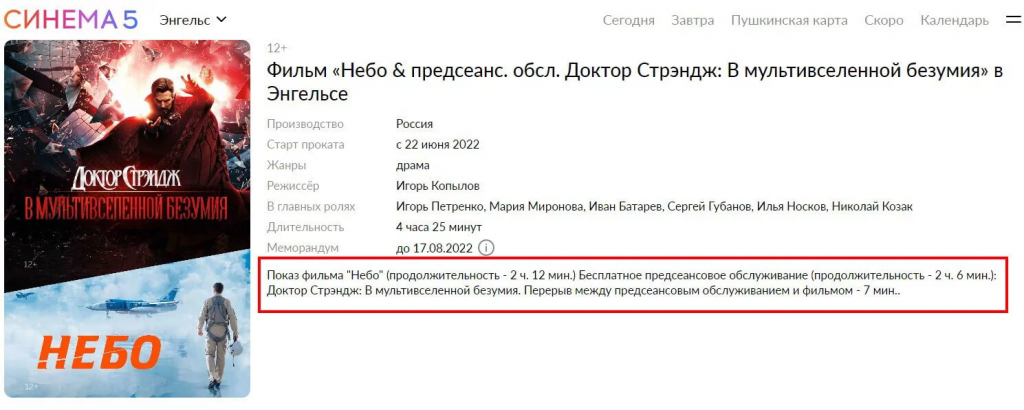Click actor name Игорь Петренко
Viewport: 1024px width, 410px height.
440,207
